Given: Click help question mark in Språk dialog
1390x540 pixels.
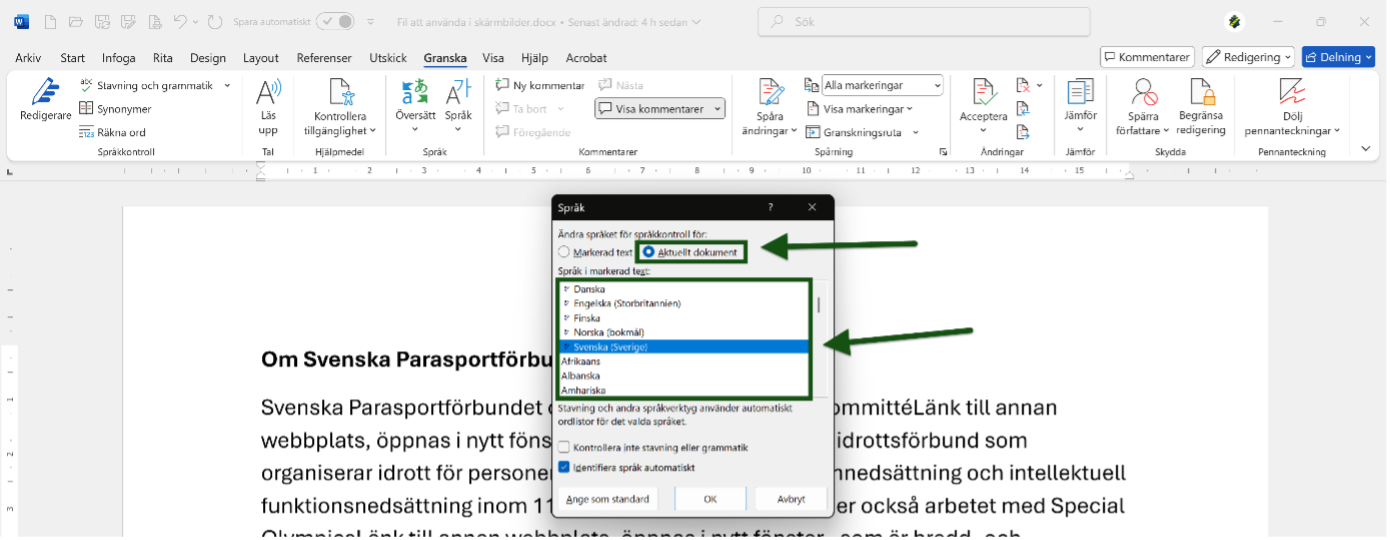Looking at the screenshot, I should (x=770, y=208).
